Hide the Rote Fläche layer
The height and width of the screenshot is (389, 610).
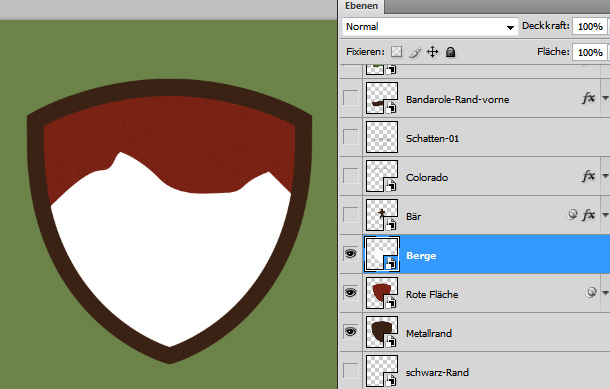click(x=351, y=293)
